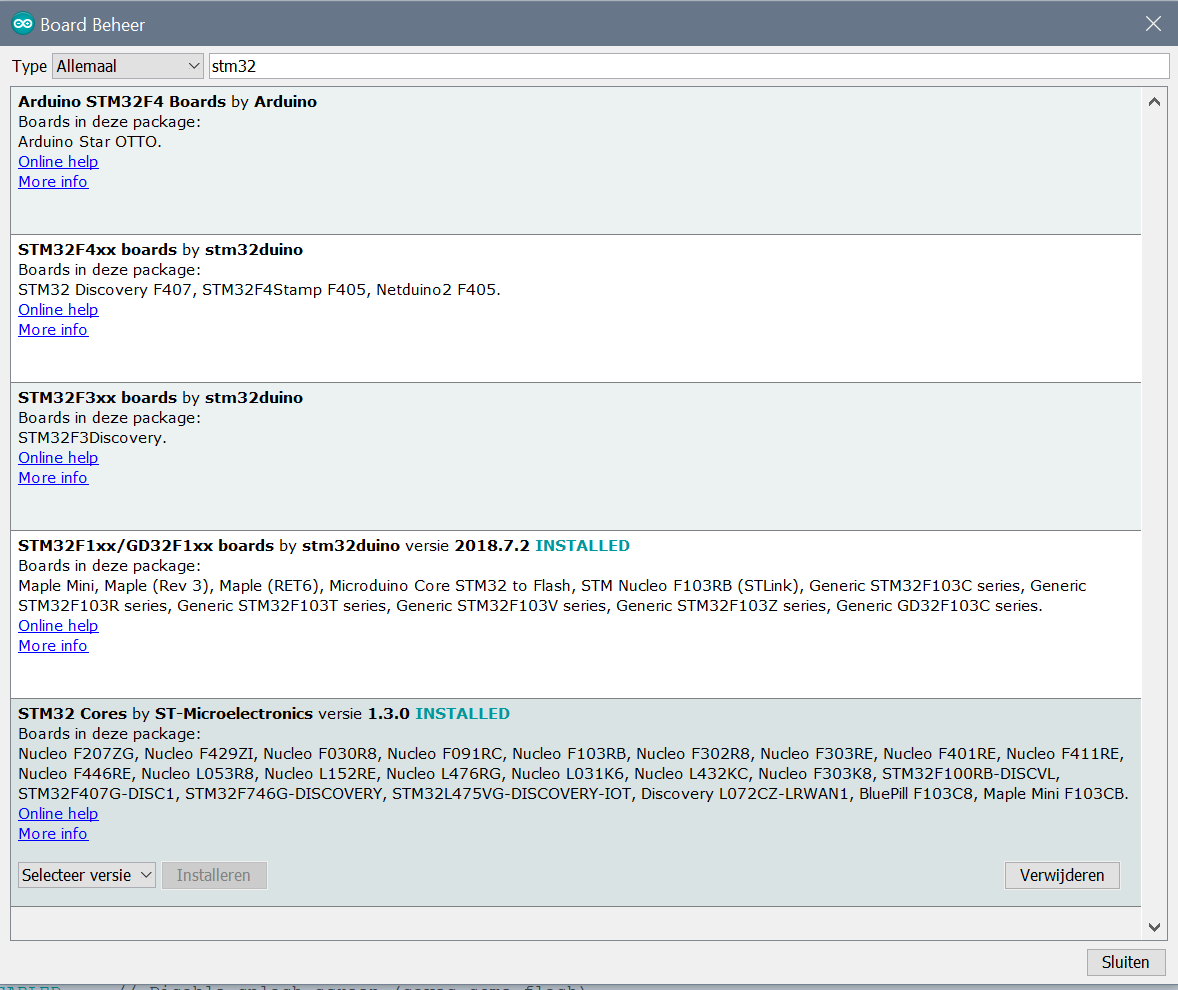Open the Type filter dropdown

[127, 66]
